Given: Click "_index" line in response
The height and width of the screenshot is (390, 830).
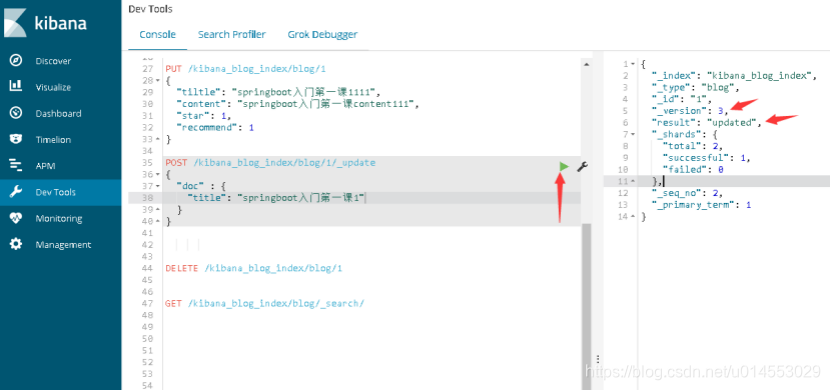Looking at the screenshot, I should [x=733, y=76].
